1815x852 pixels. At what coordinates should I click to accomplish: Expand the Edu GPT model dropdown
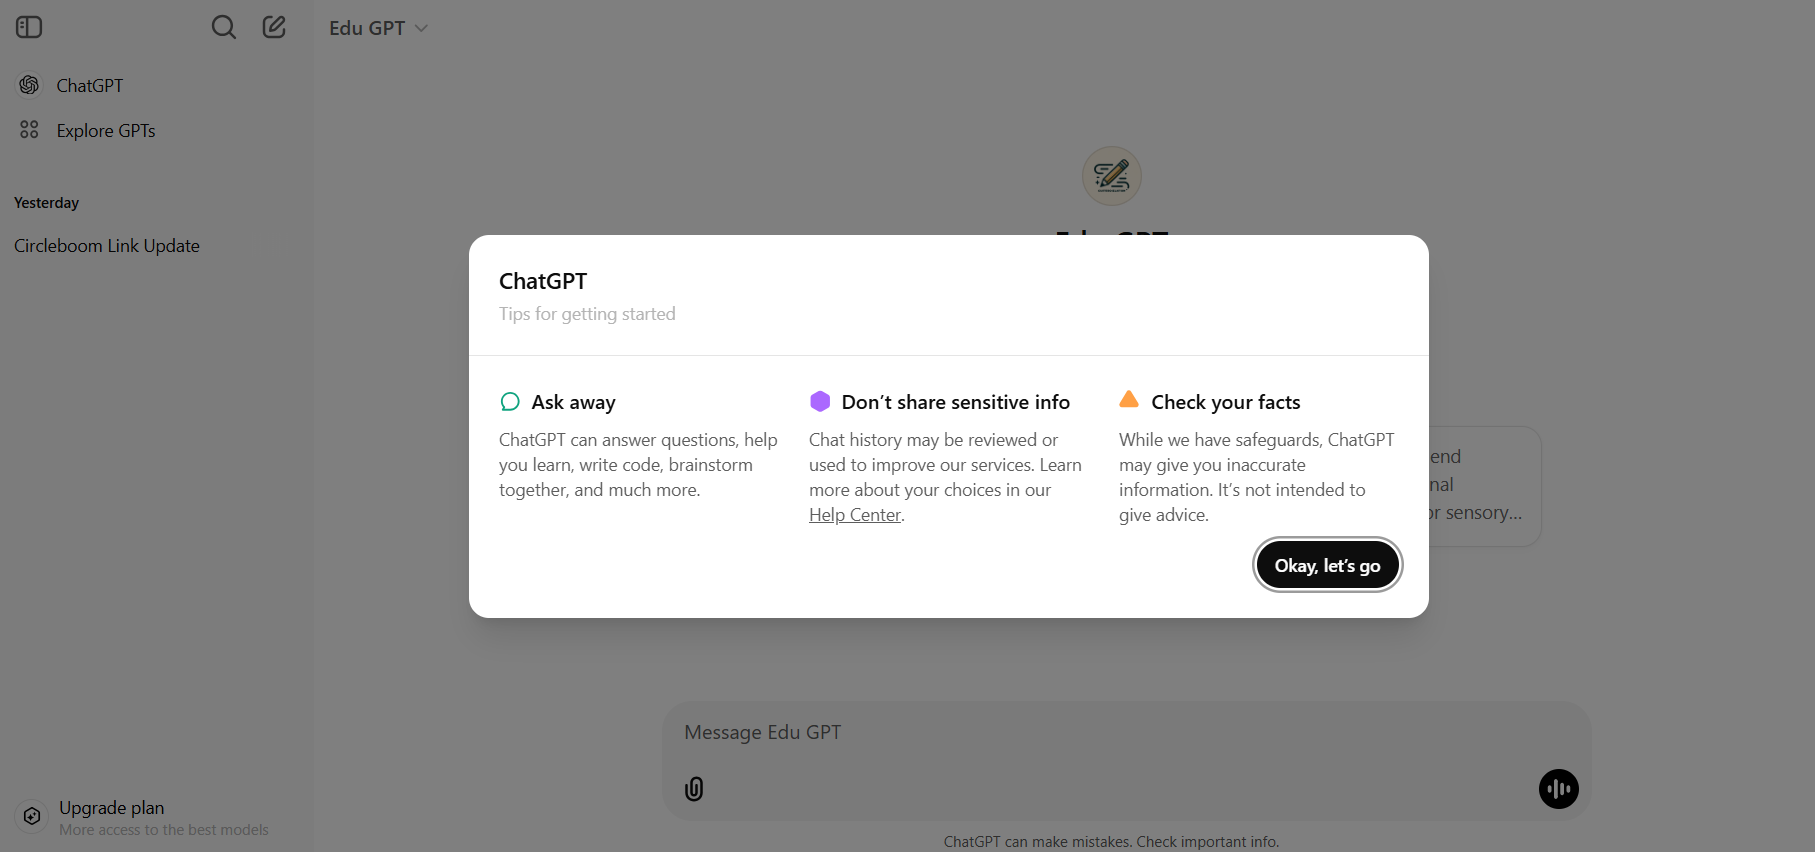point(378,28)
